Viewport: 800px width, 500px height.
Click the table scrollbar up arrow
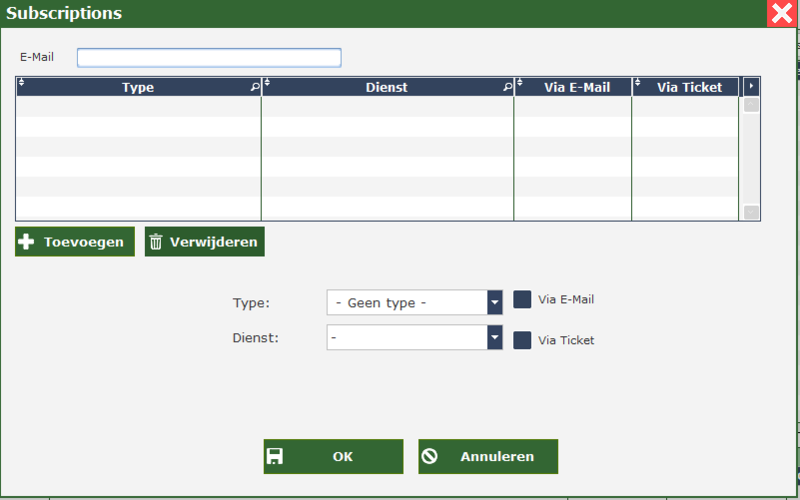tap(751, 105)
